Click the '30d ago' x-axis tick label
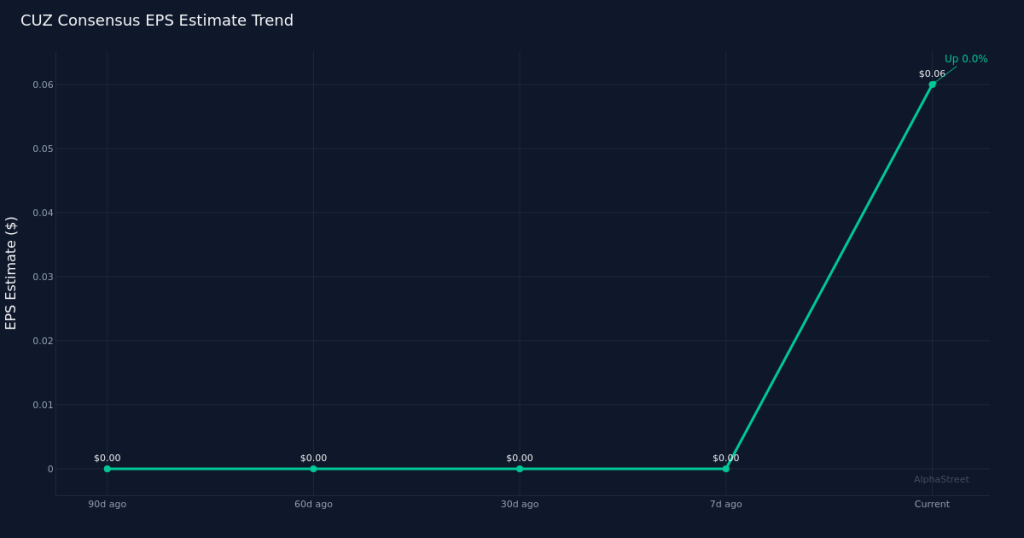Screen dimensions: 1024x538 tap(519, 504)
